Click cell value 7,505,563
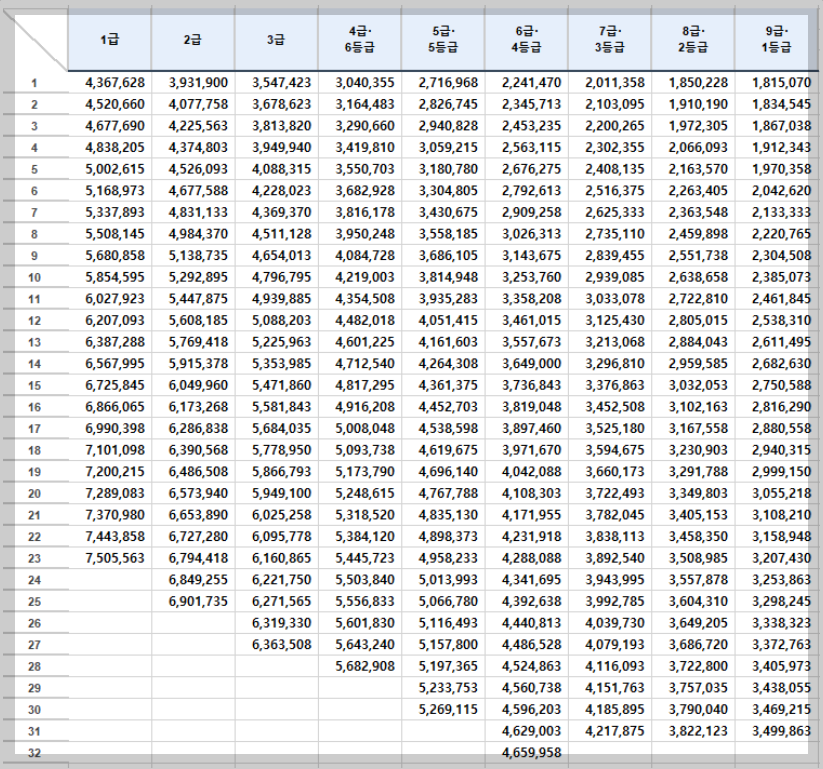 (x=115, y=559)
